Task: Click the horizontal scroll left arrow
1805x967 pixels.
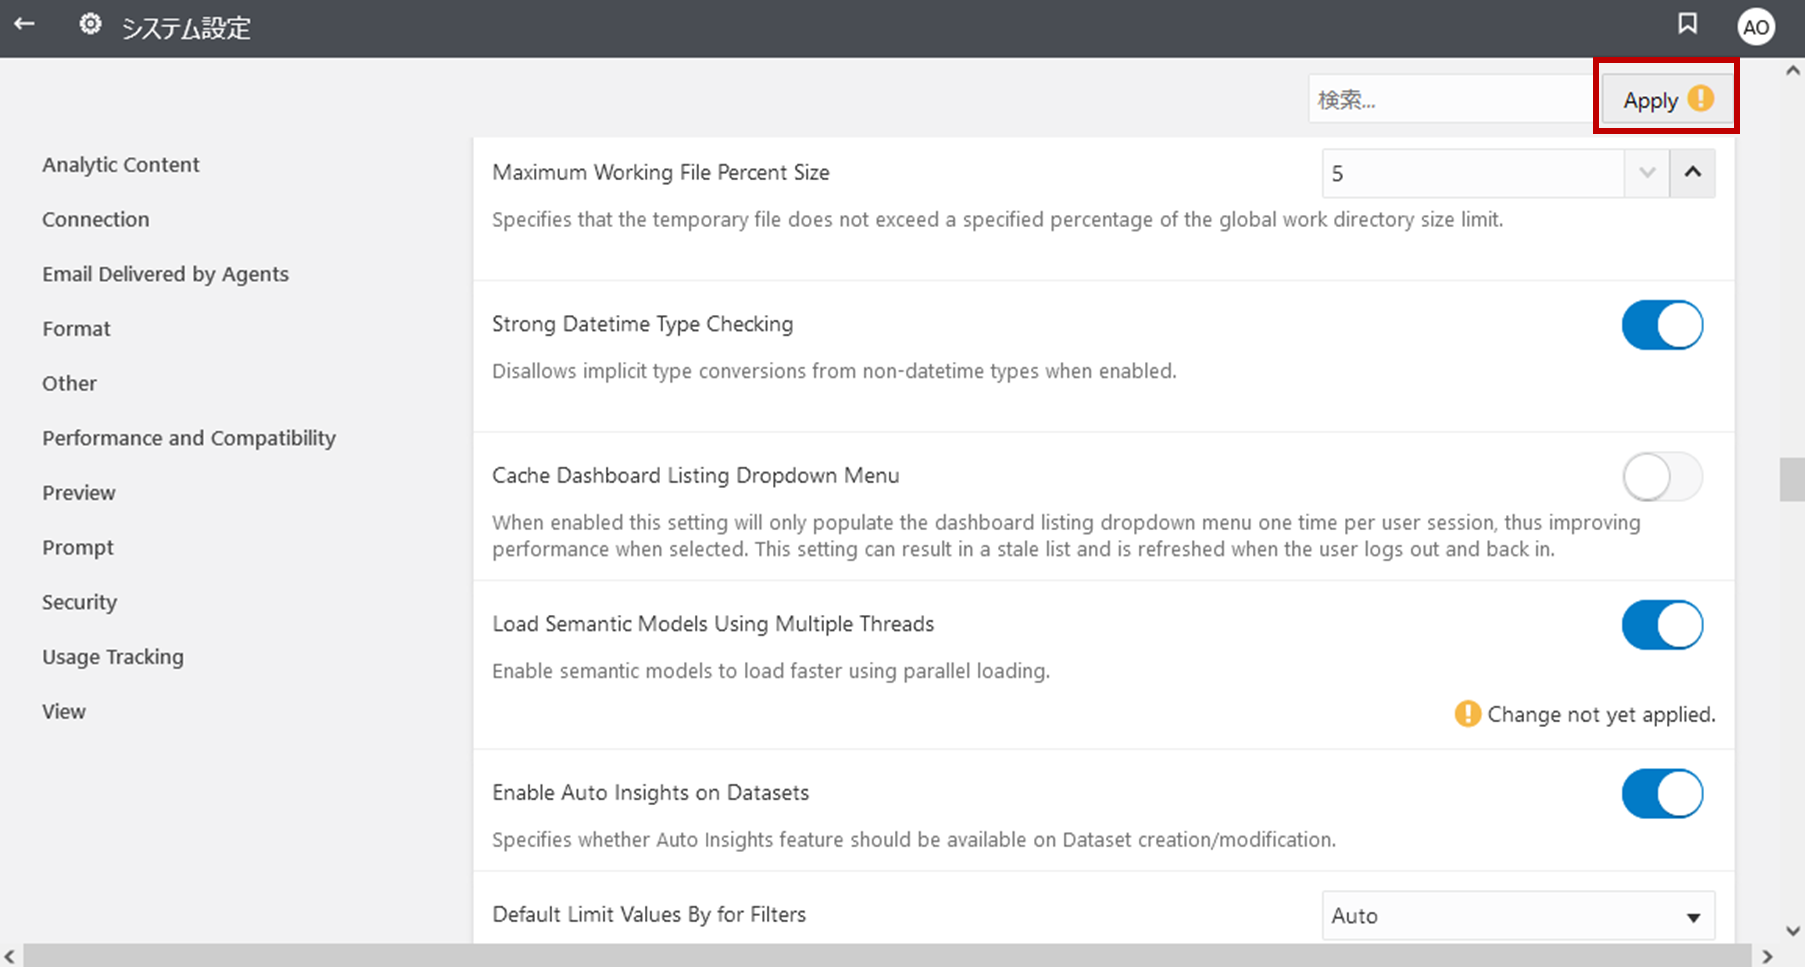Action: [10, 956]
